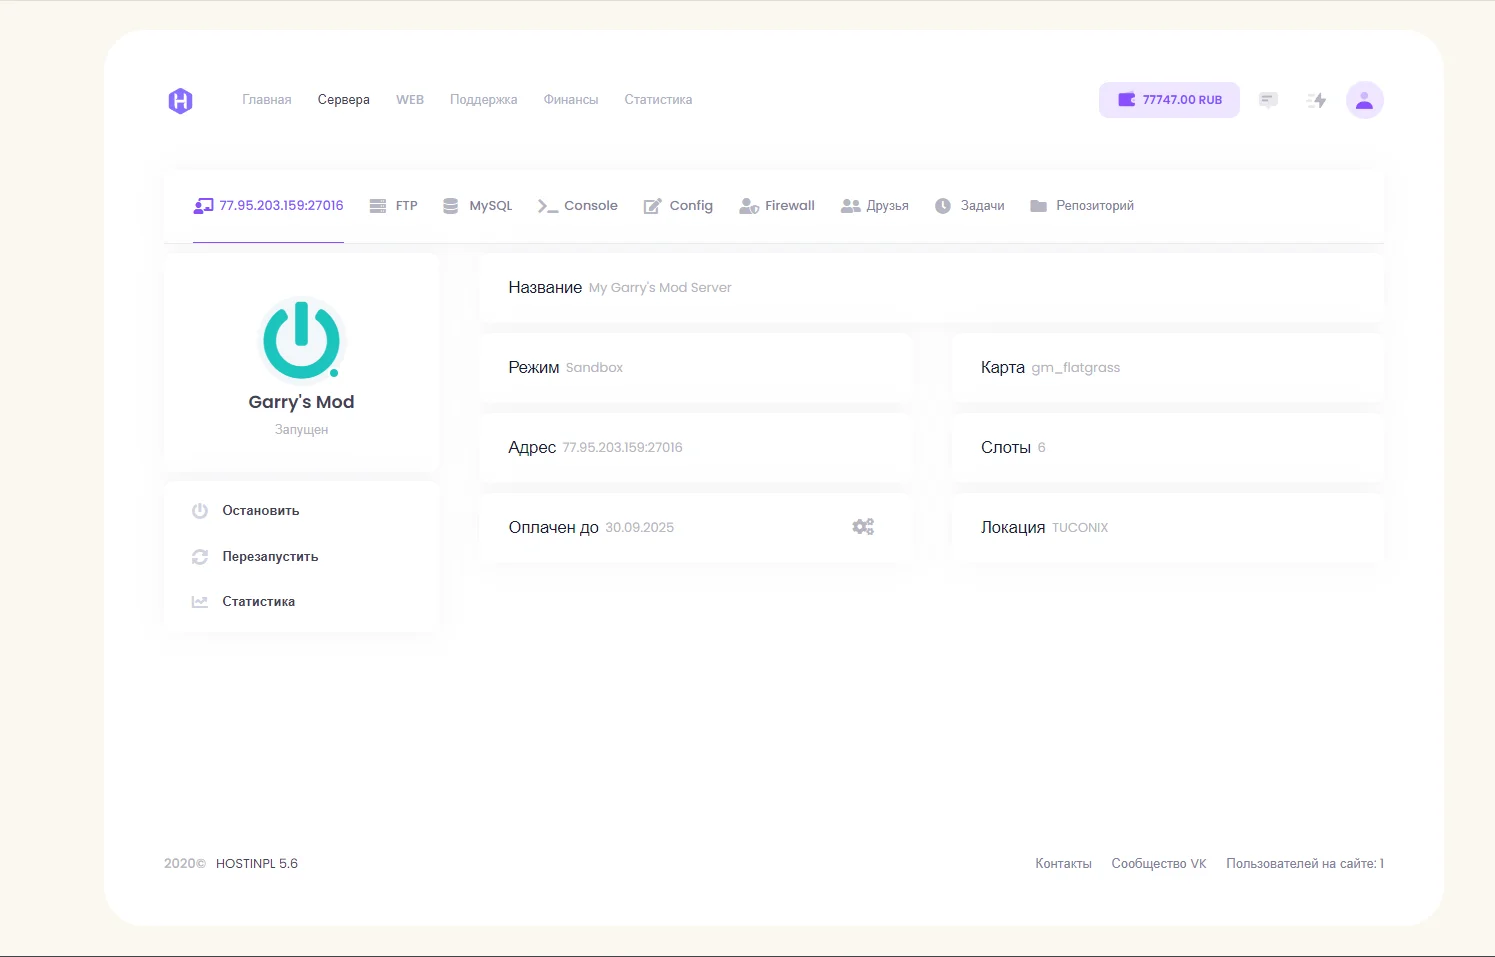Screen dimensions: 1495x957
Task: Open the Репозиторий tab
Action: coord(1082,206)
